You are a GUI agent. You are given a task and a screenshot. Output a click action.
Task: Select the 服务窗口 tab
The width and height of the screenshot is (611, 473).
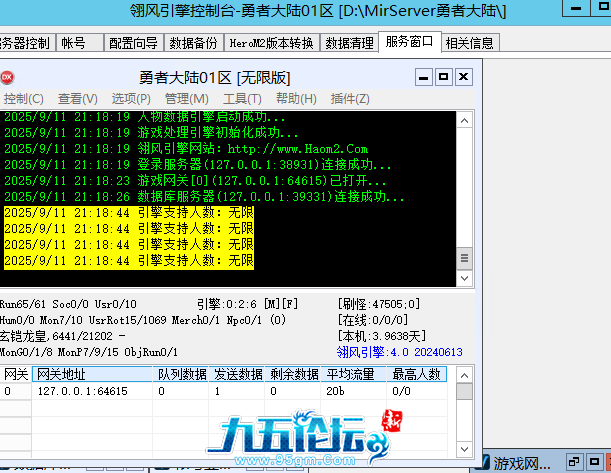[409, 41]
